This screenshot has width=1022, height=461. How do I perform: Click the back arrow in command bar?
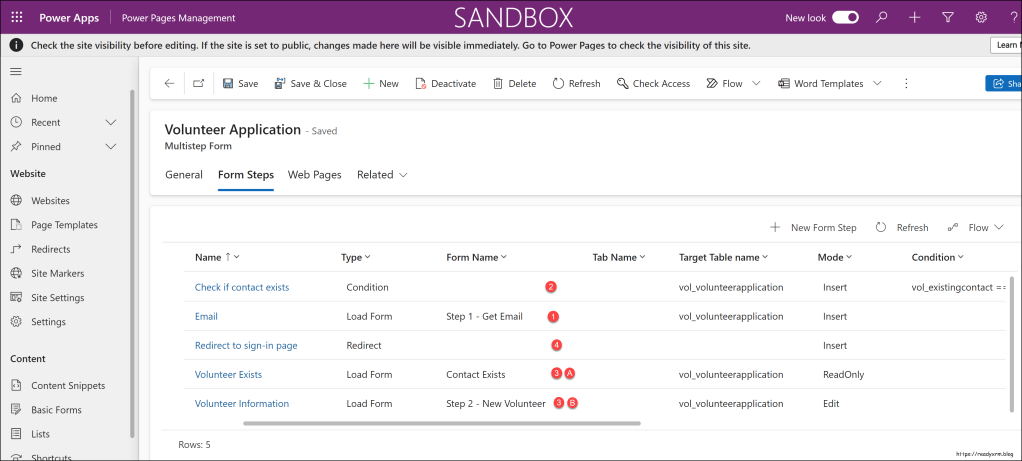[x=169, y=84]
